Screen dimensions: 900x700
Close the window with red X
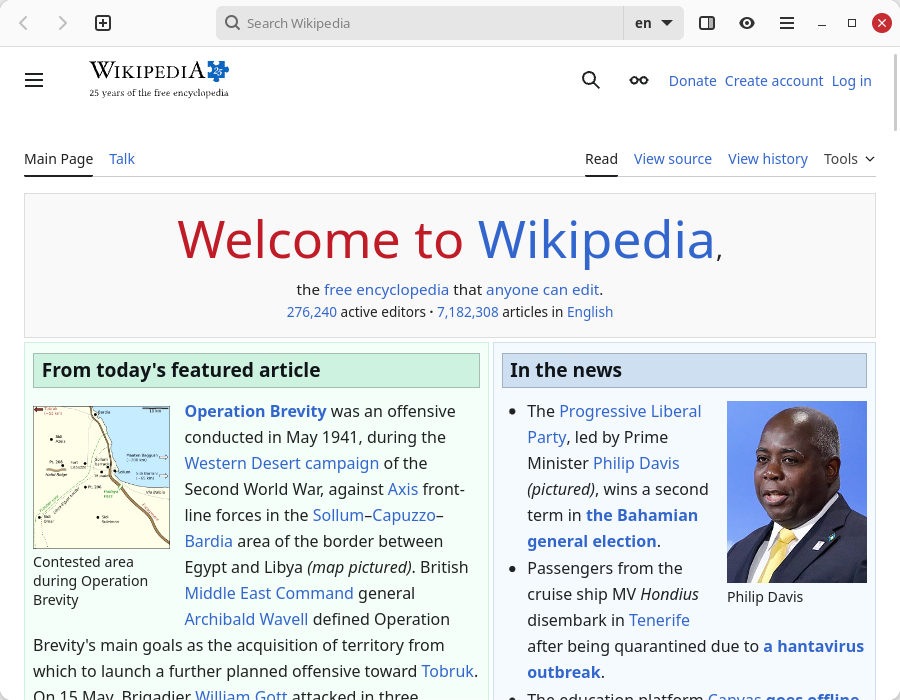point(882,23)
